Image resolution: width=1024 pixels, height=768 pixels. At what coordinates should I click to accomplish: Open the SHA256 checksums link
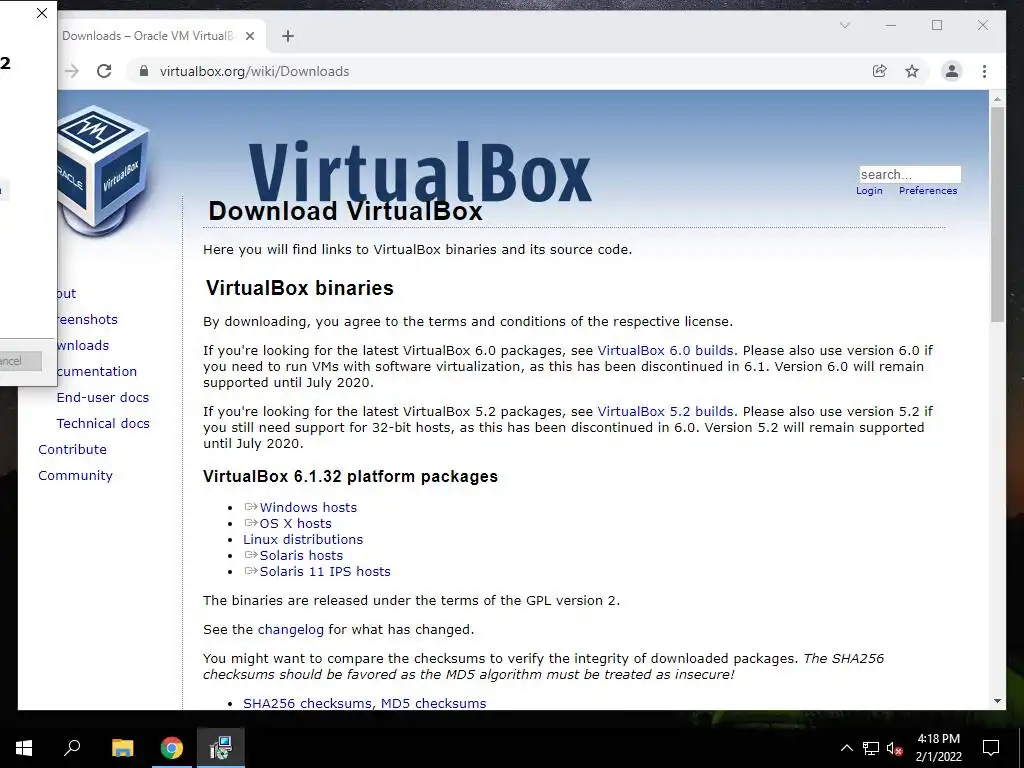click(x=308, y=703)
